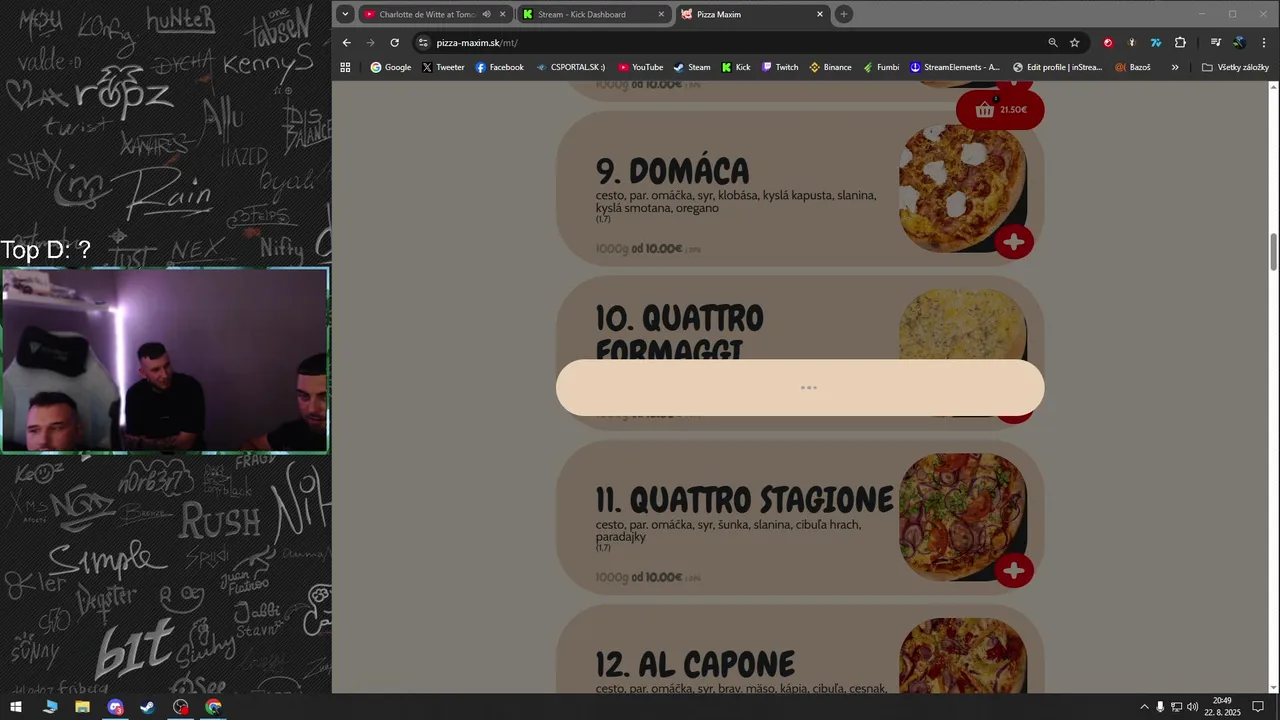Screen dimensions: 1280x720
Task: Click the 10. QUATTRO heading text
Action: click(x=680, y=319)
